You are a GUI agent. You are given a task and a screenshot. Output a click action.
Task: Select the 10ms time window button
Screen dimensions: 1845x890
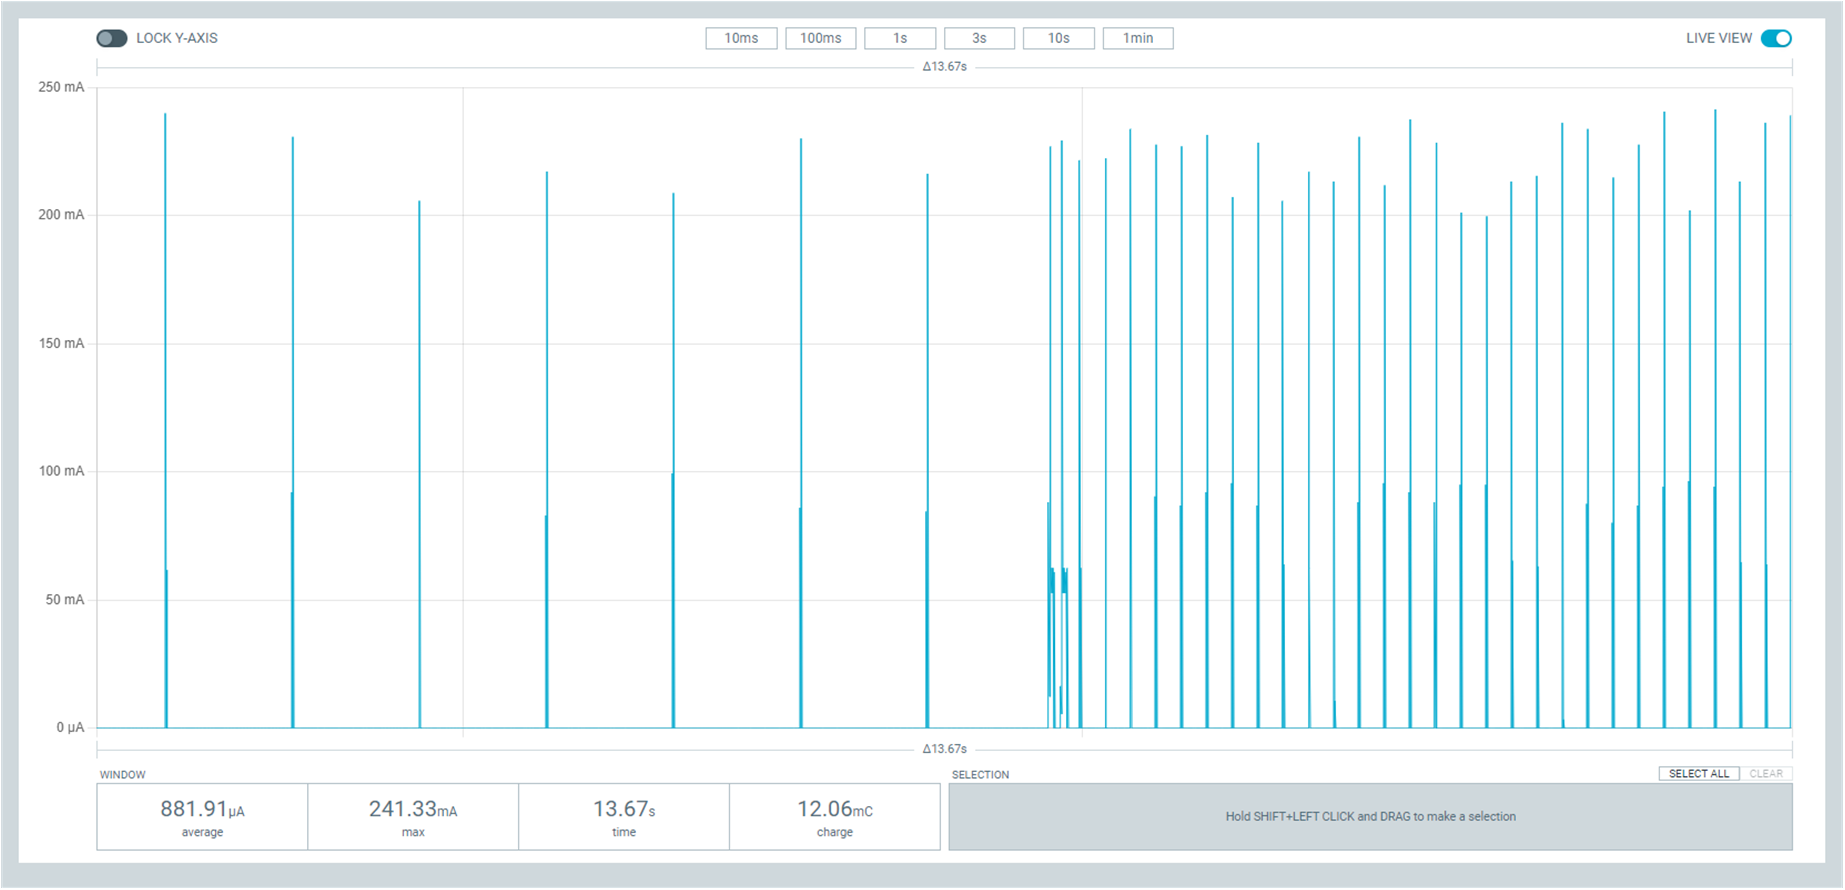click(741, 38)
